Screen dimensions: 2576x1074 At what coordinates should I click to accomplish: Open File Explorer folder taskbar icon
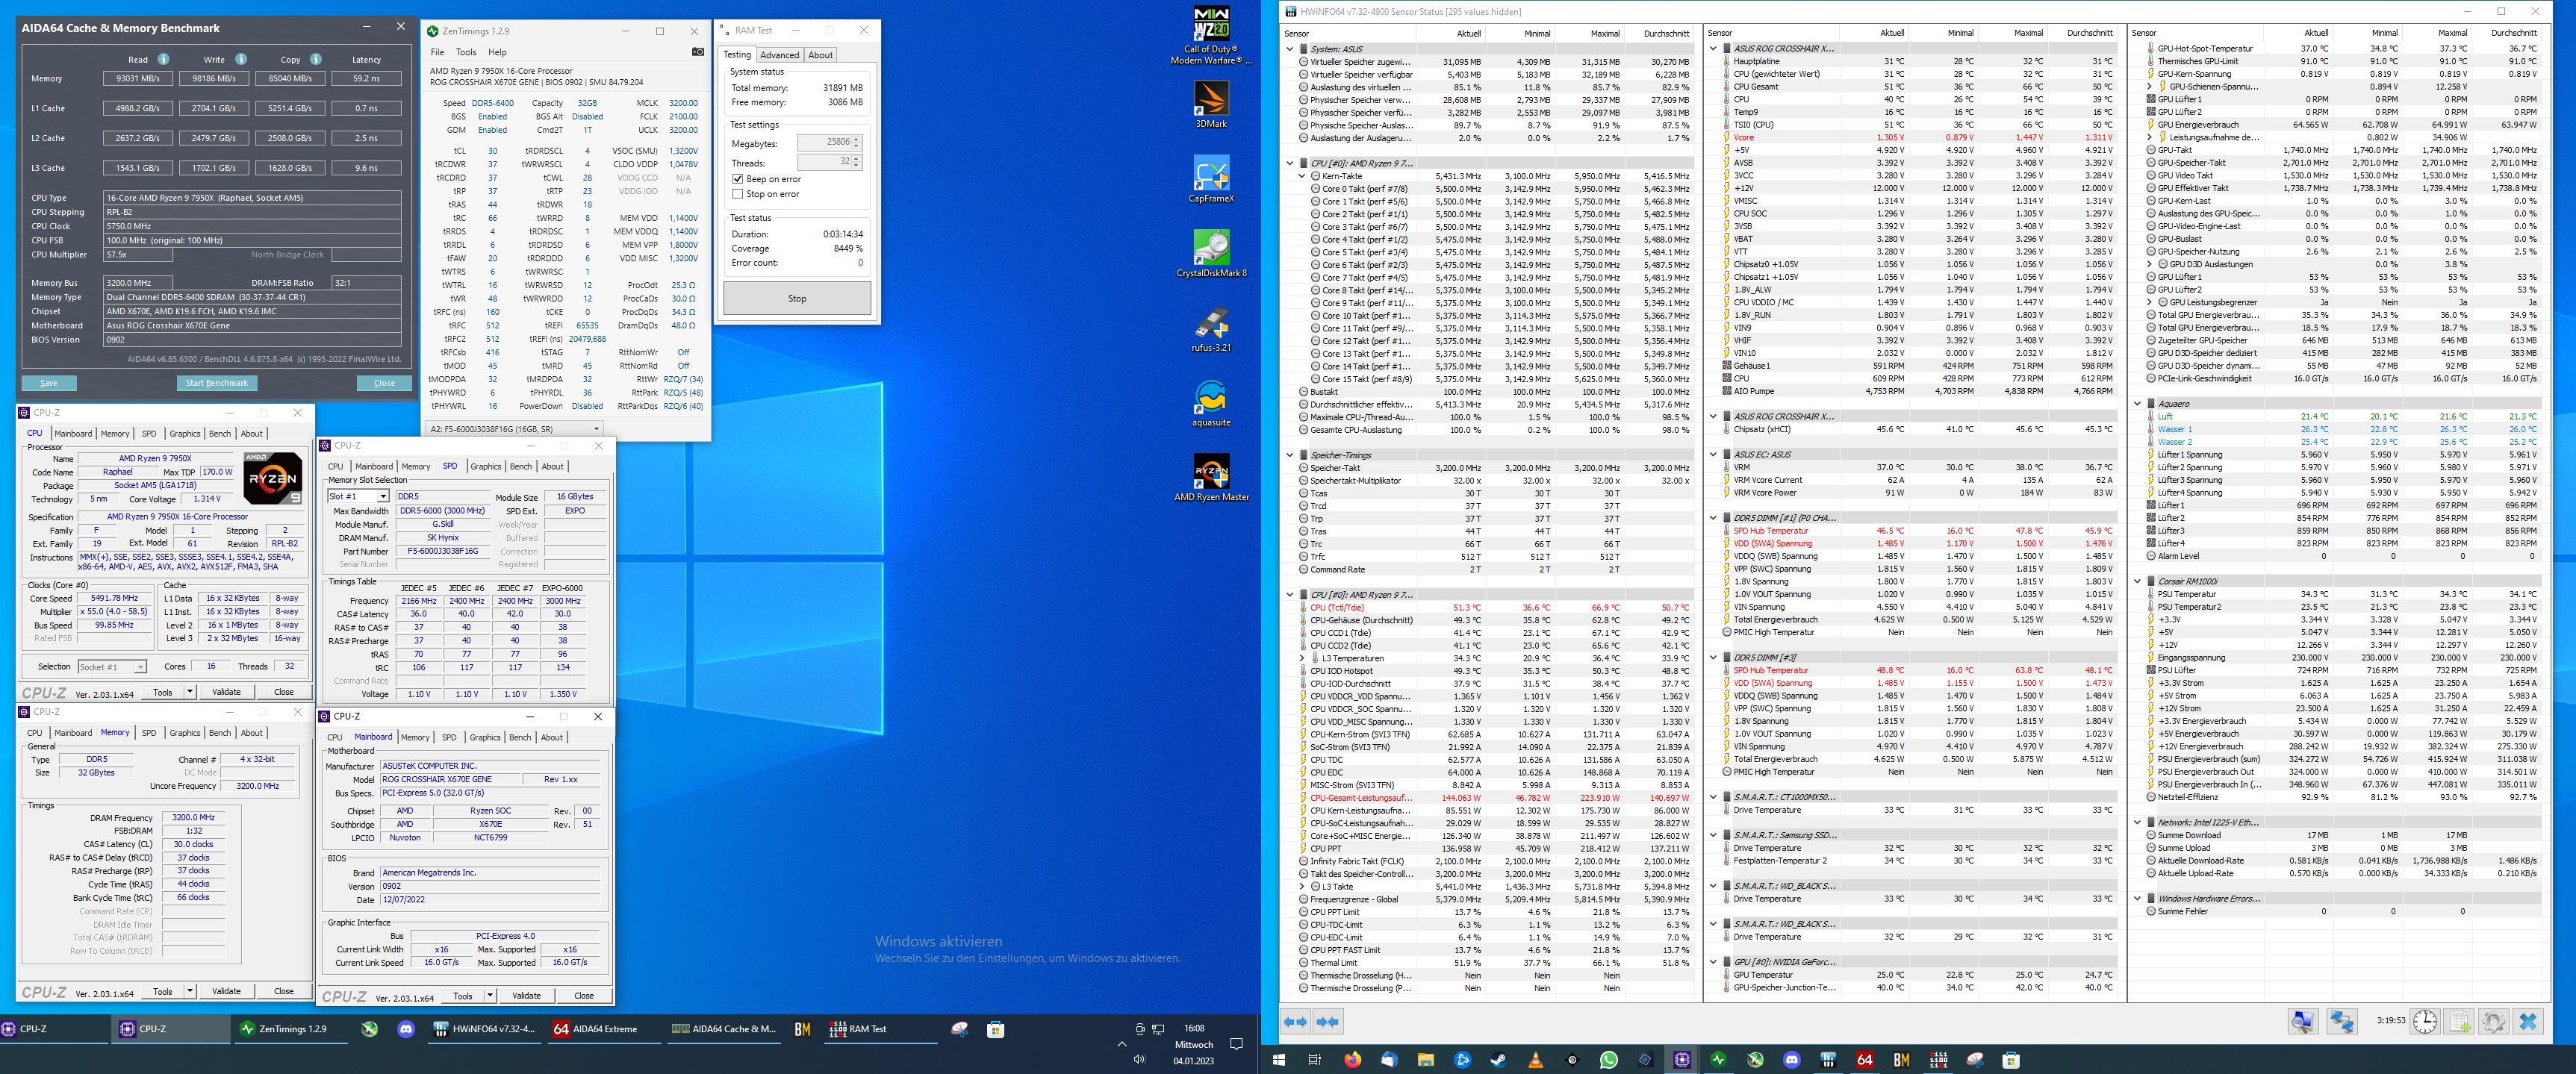pyautogui.click(x=1426, y=1060)
